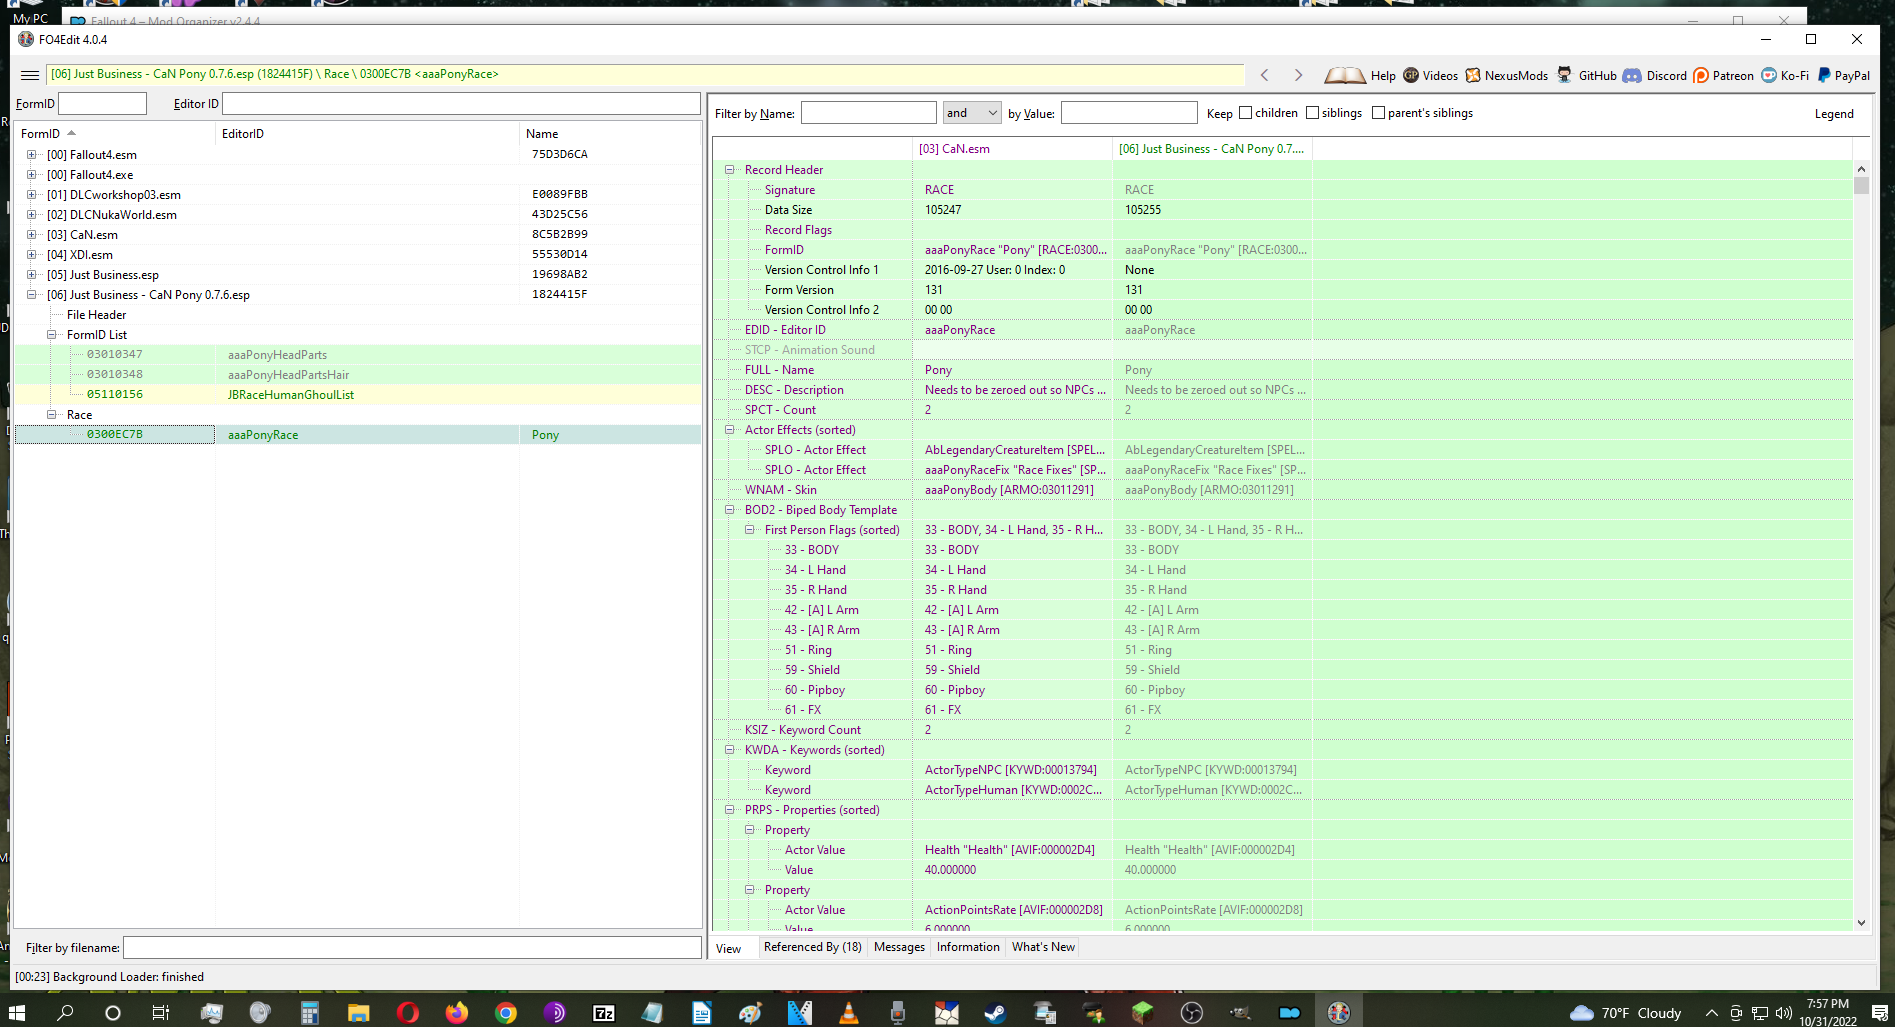Open Windows Start menu
Viewport: 1895px width, 1027px height.
(x=16, y=1013)
